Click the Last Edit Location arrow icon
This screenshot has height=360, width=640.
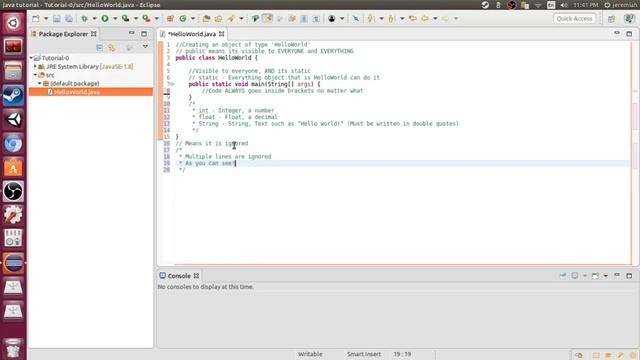pyautogui.click(x=413, y=18)
